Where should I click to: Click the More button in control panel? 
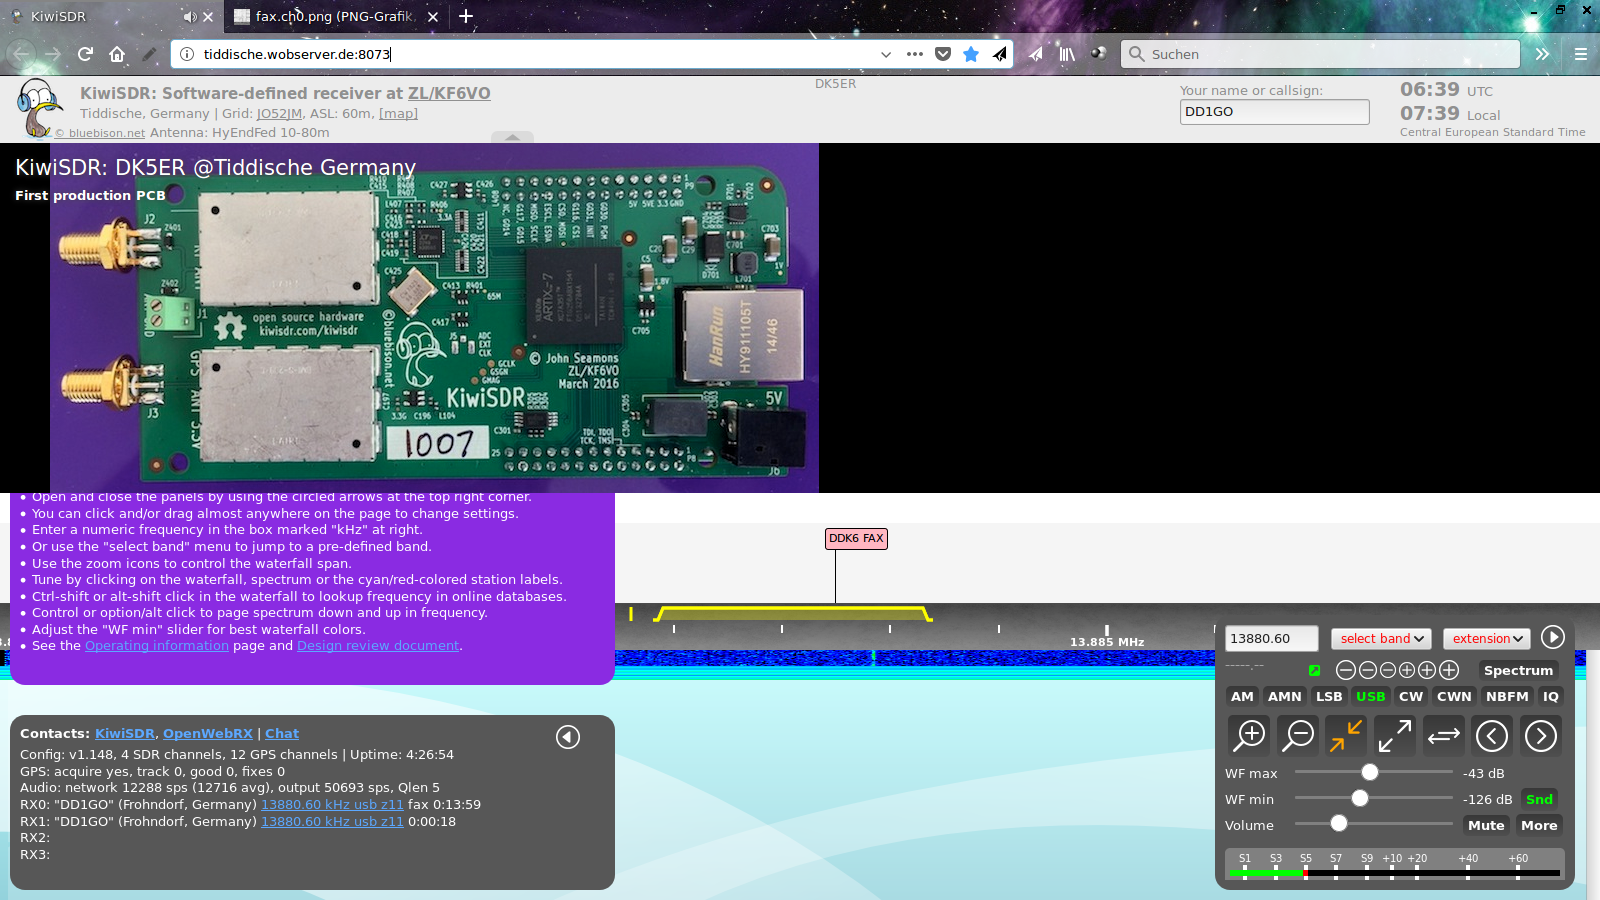(1539, 825)
